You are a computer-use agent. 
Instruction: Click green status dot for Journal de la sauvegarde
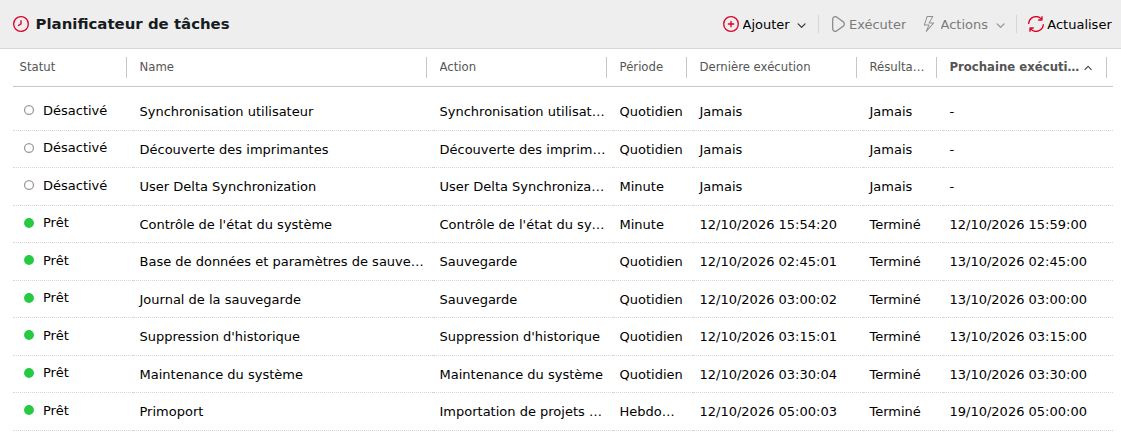(29, 297)
